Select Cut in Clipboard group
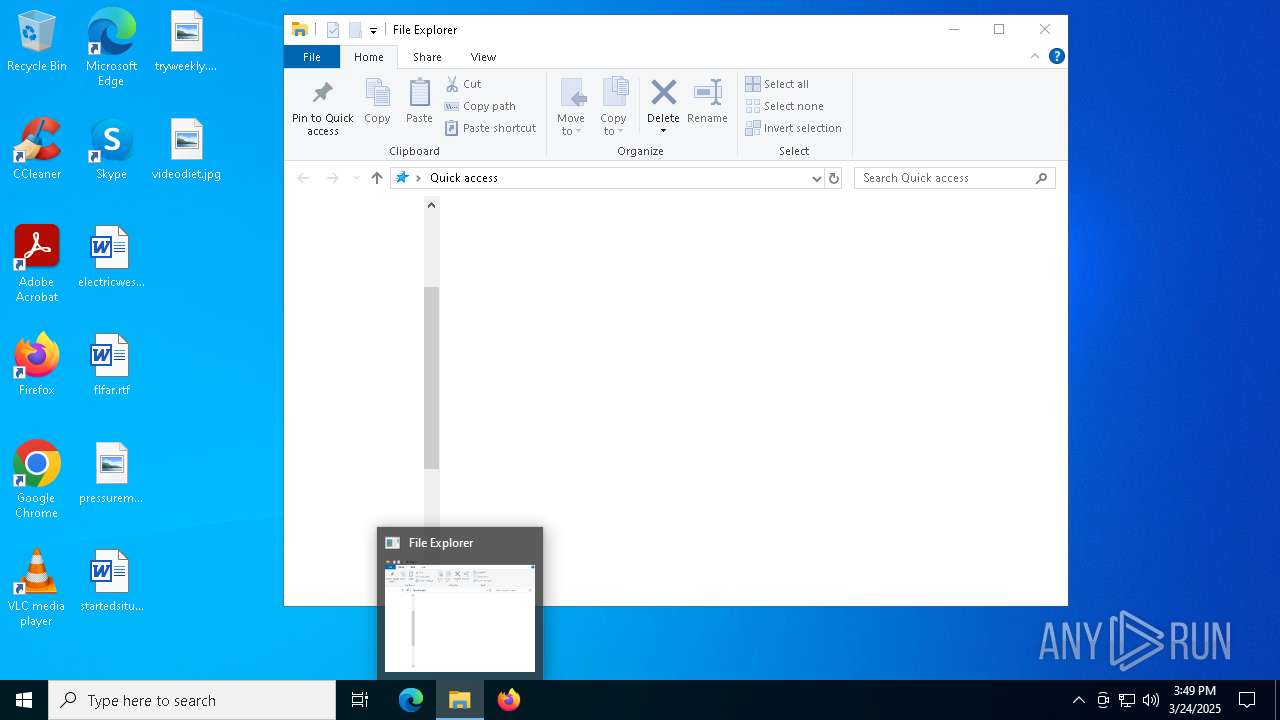The height and width of the screenshot is (720, 1280). point(463,84)
